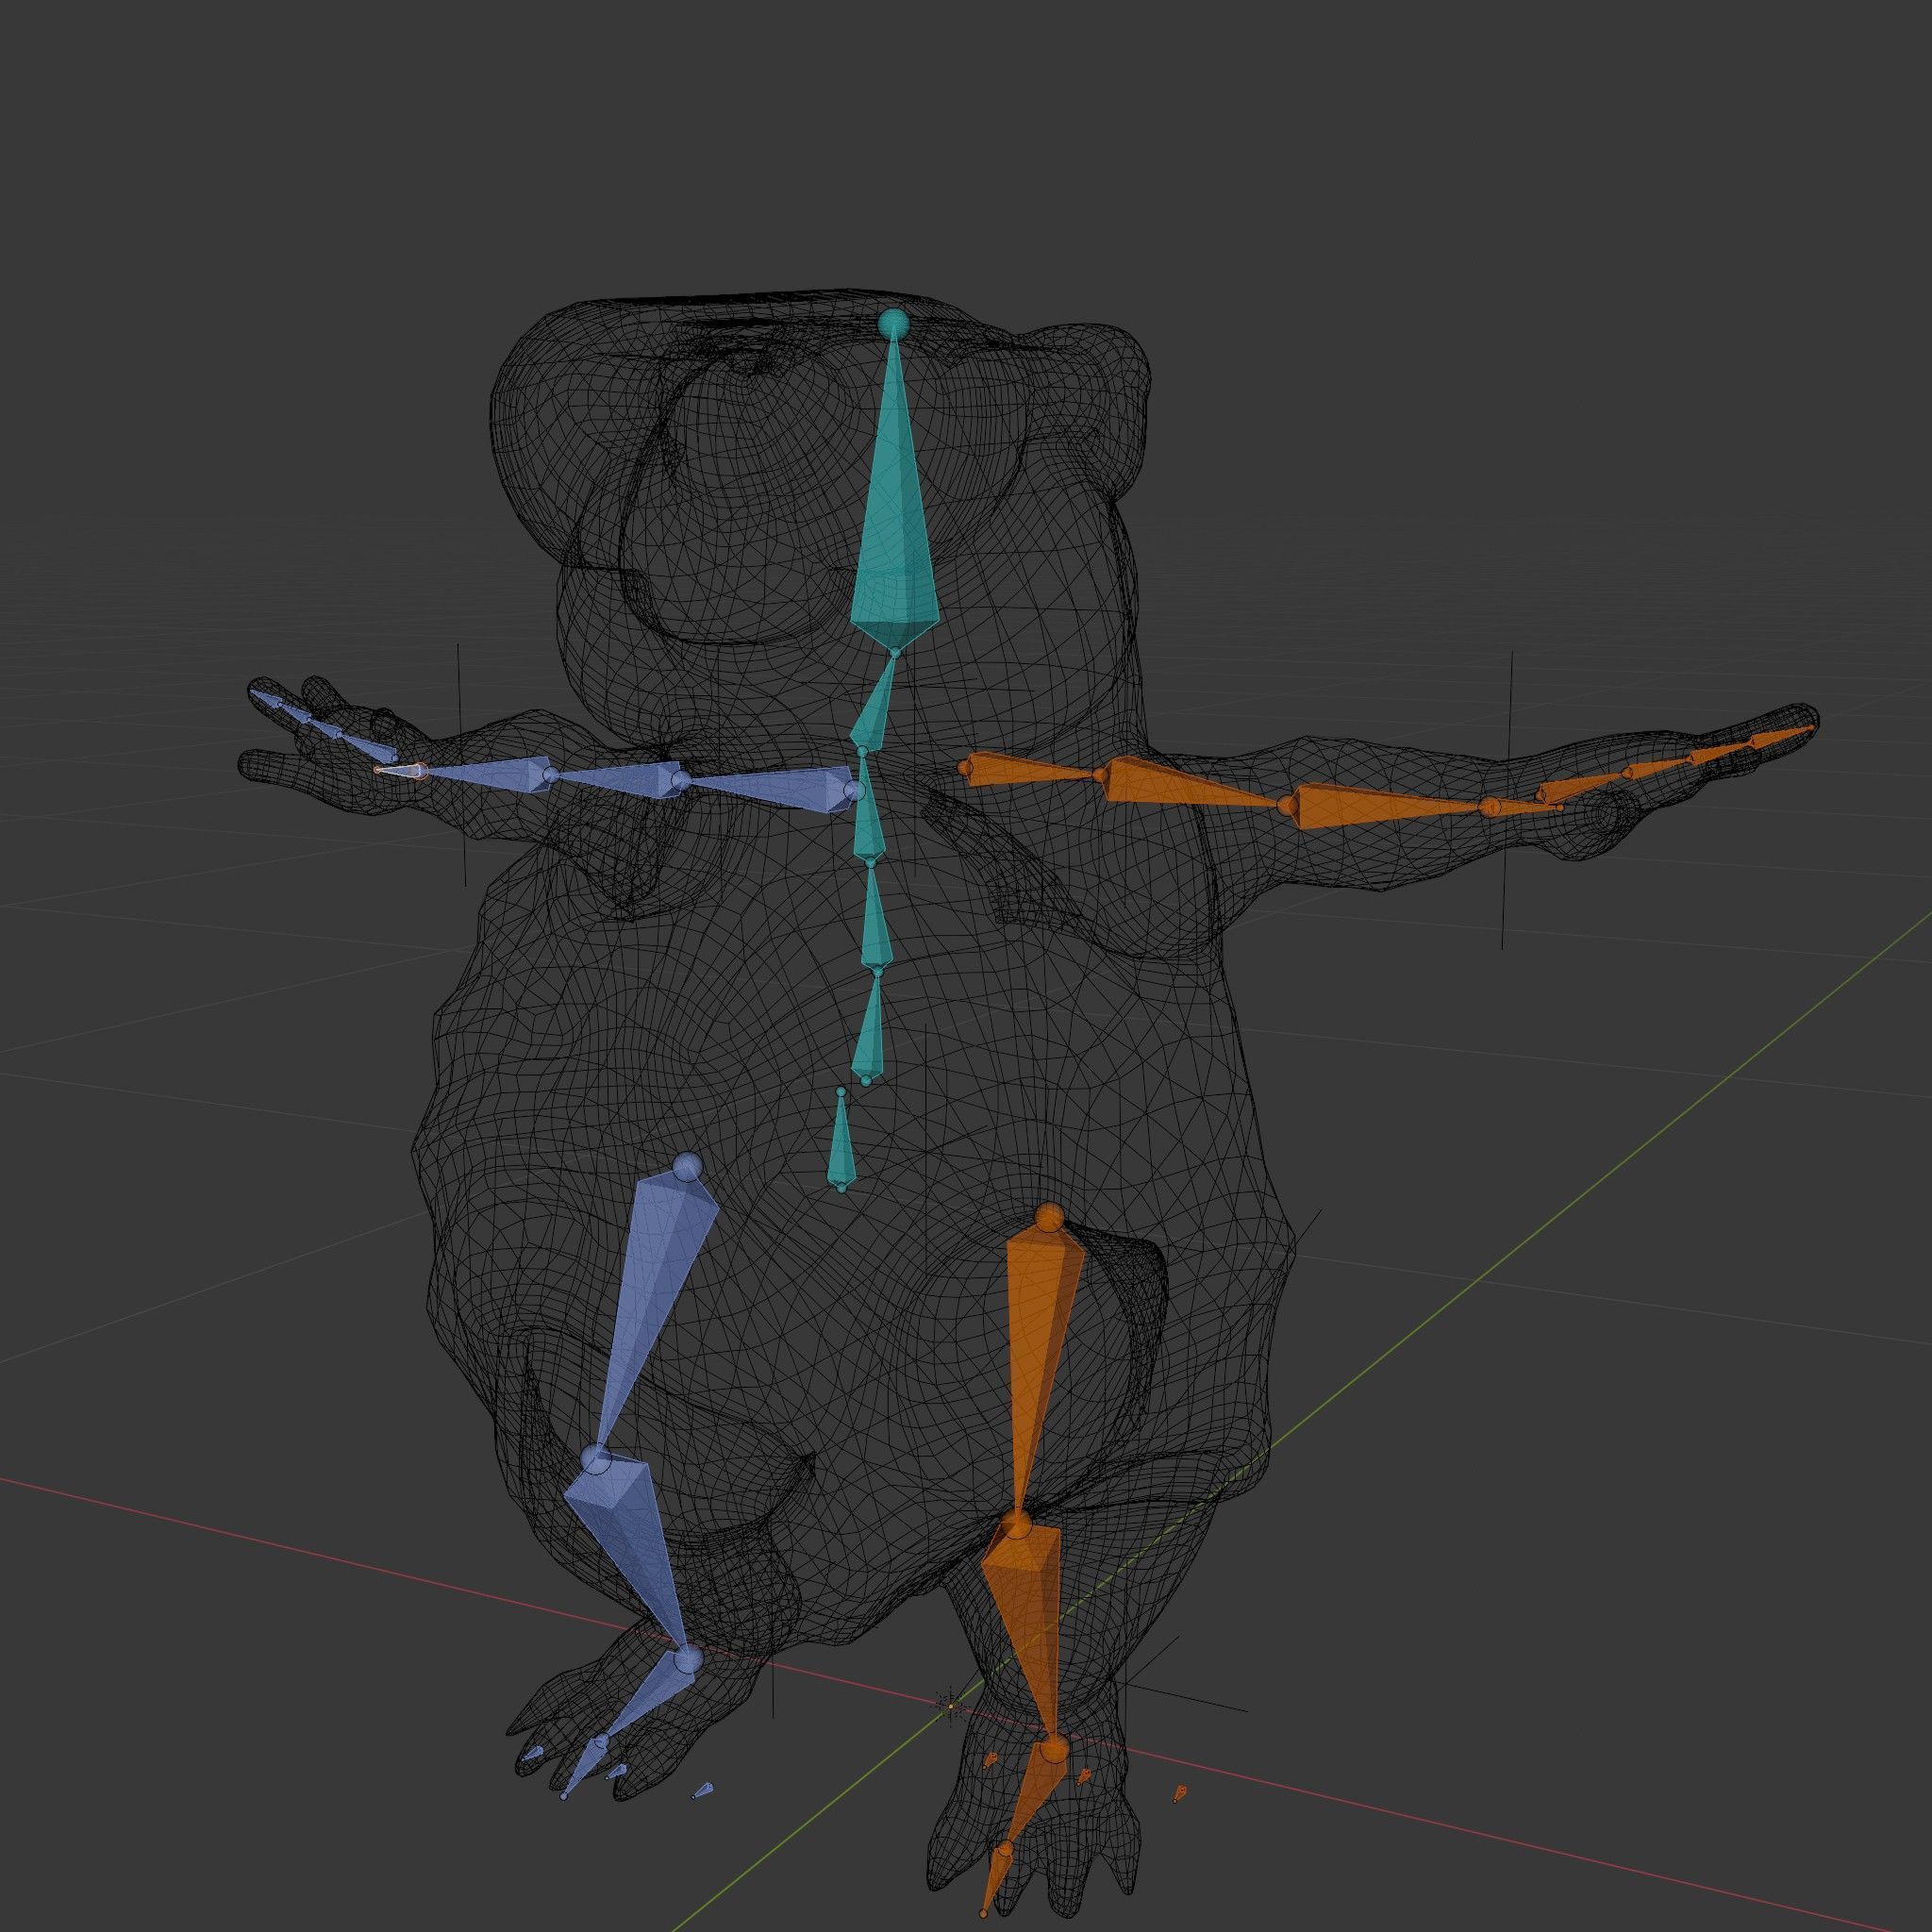This screenshot has width=1932, height=1932.
Task: Select the teal neck bone below the head
Action: [x=874, y=704]
